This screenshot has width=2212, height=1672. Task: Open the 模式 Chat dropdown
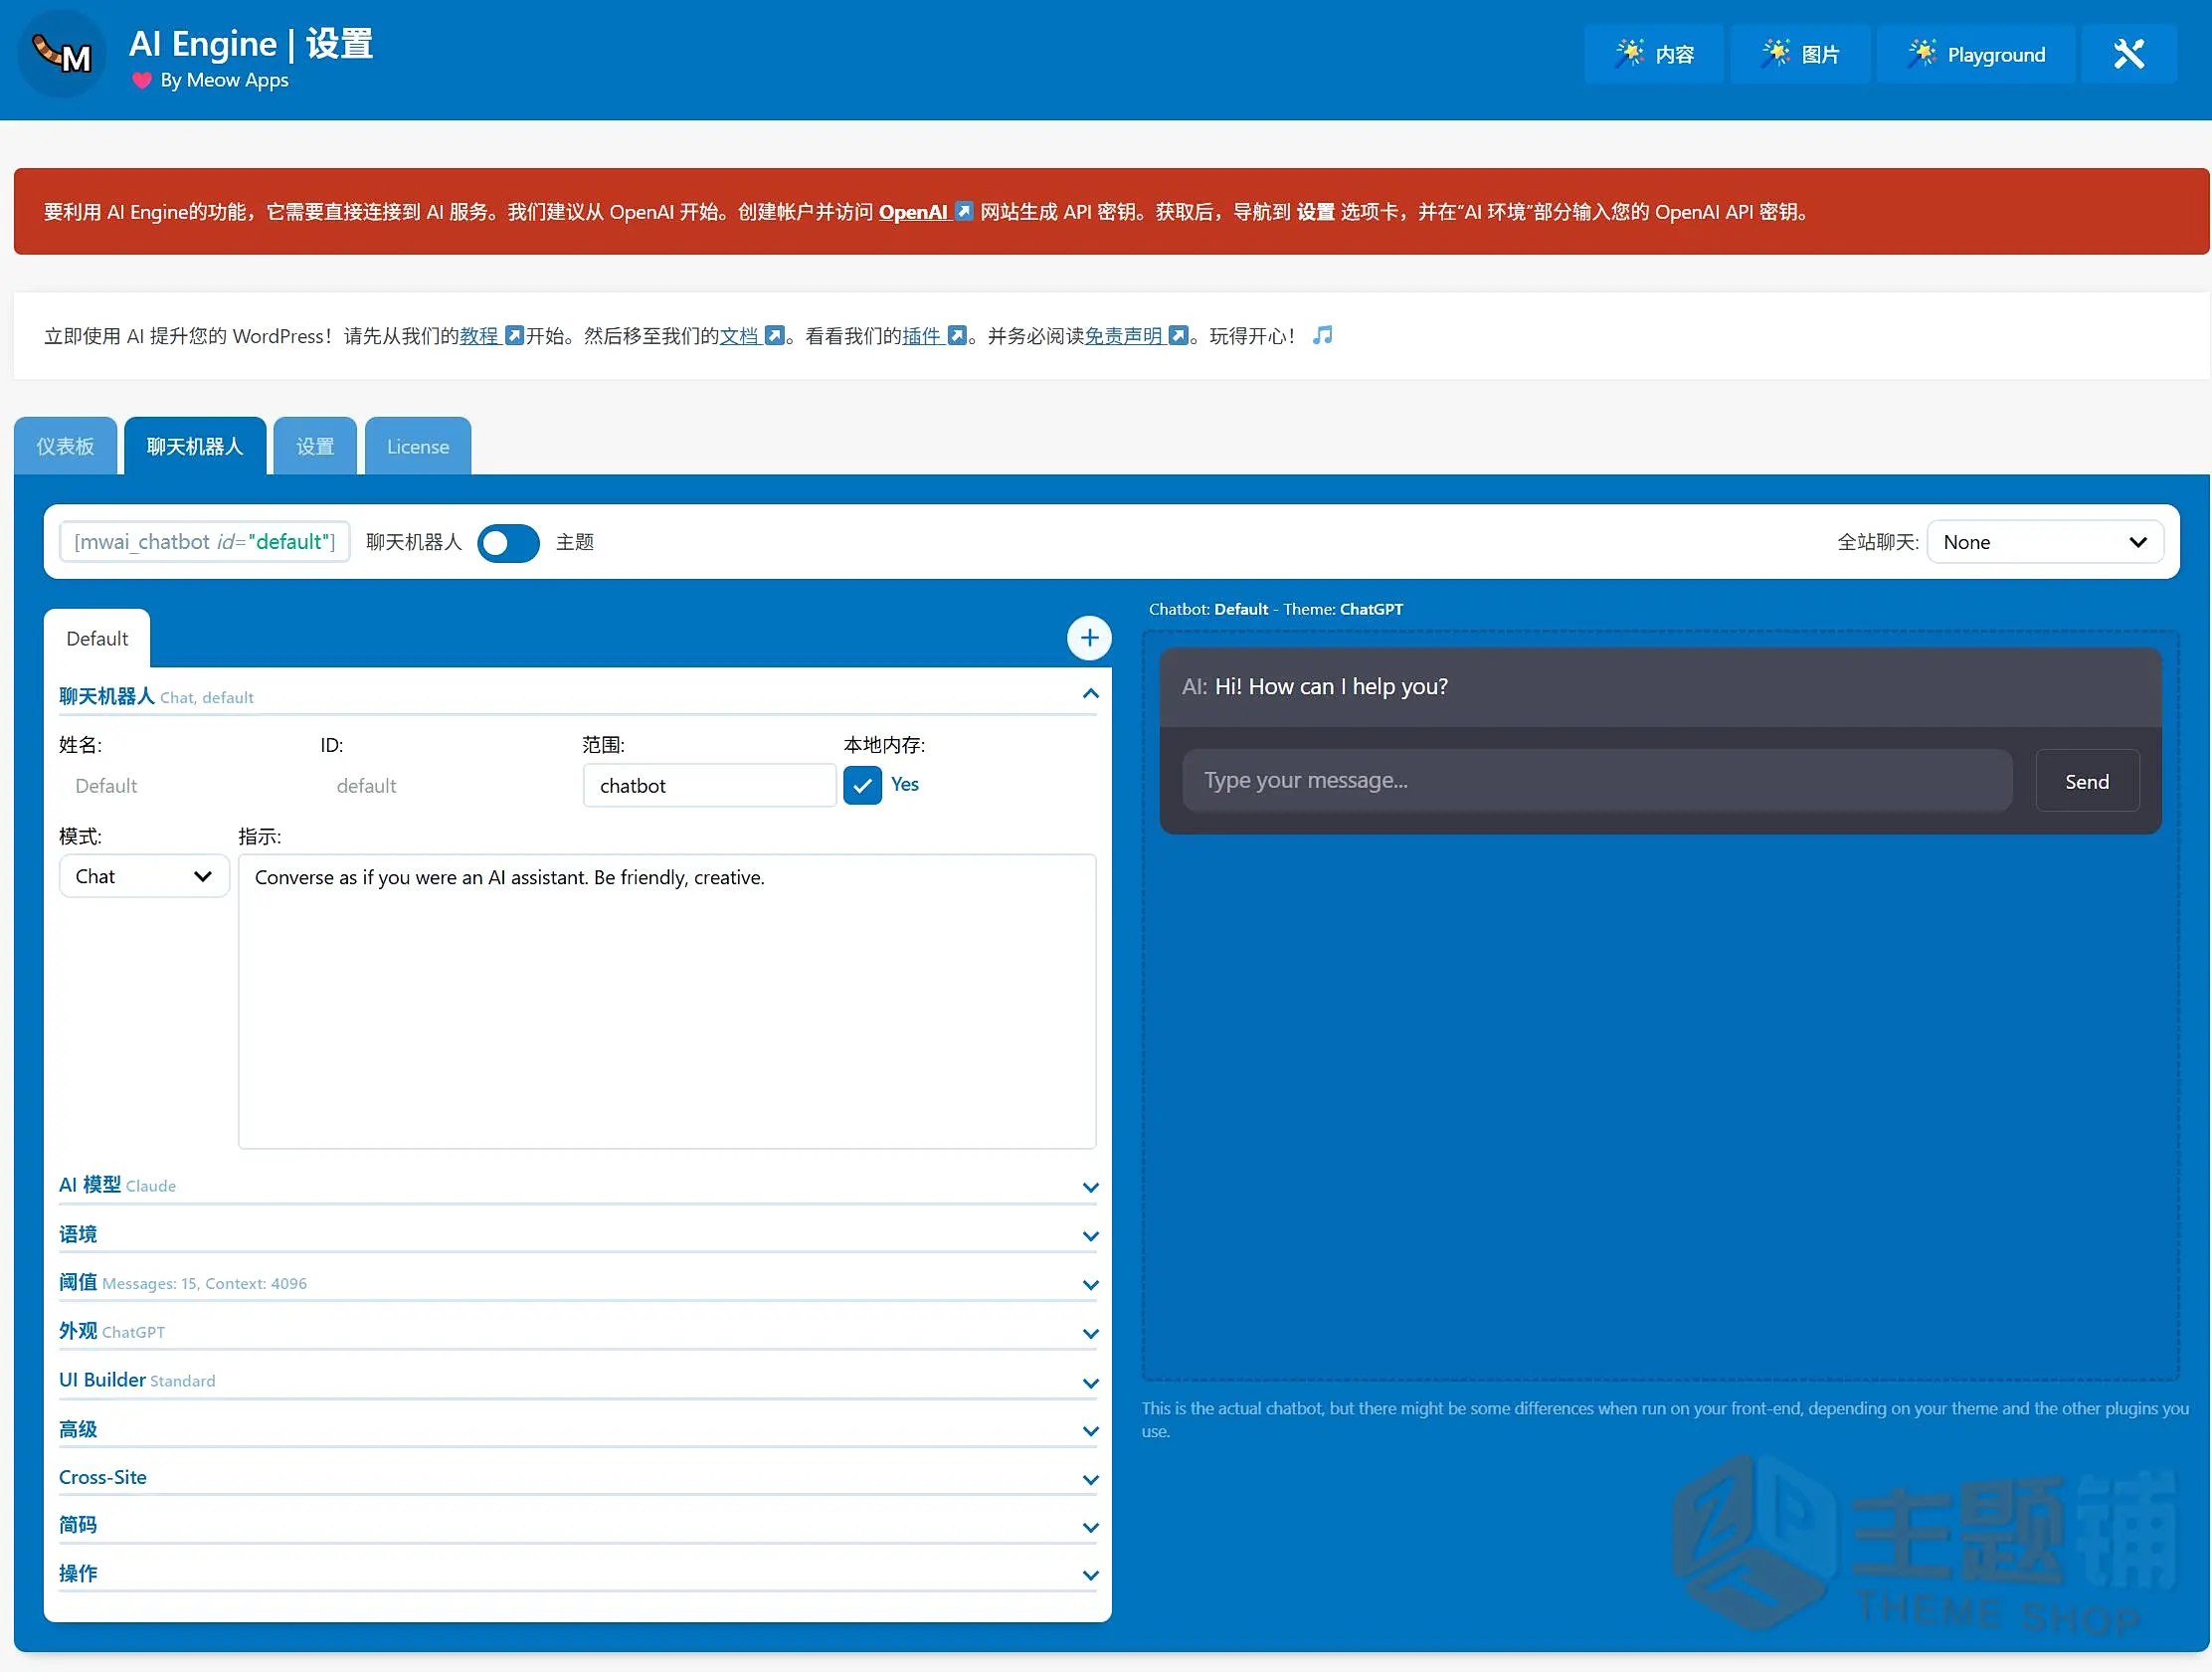click(x=144, y=876)
